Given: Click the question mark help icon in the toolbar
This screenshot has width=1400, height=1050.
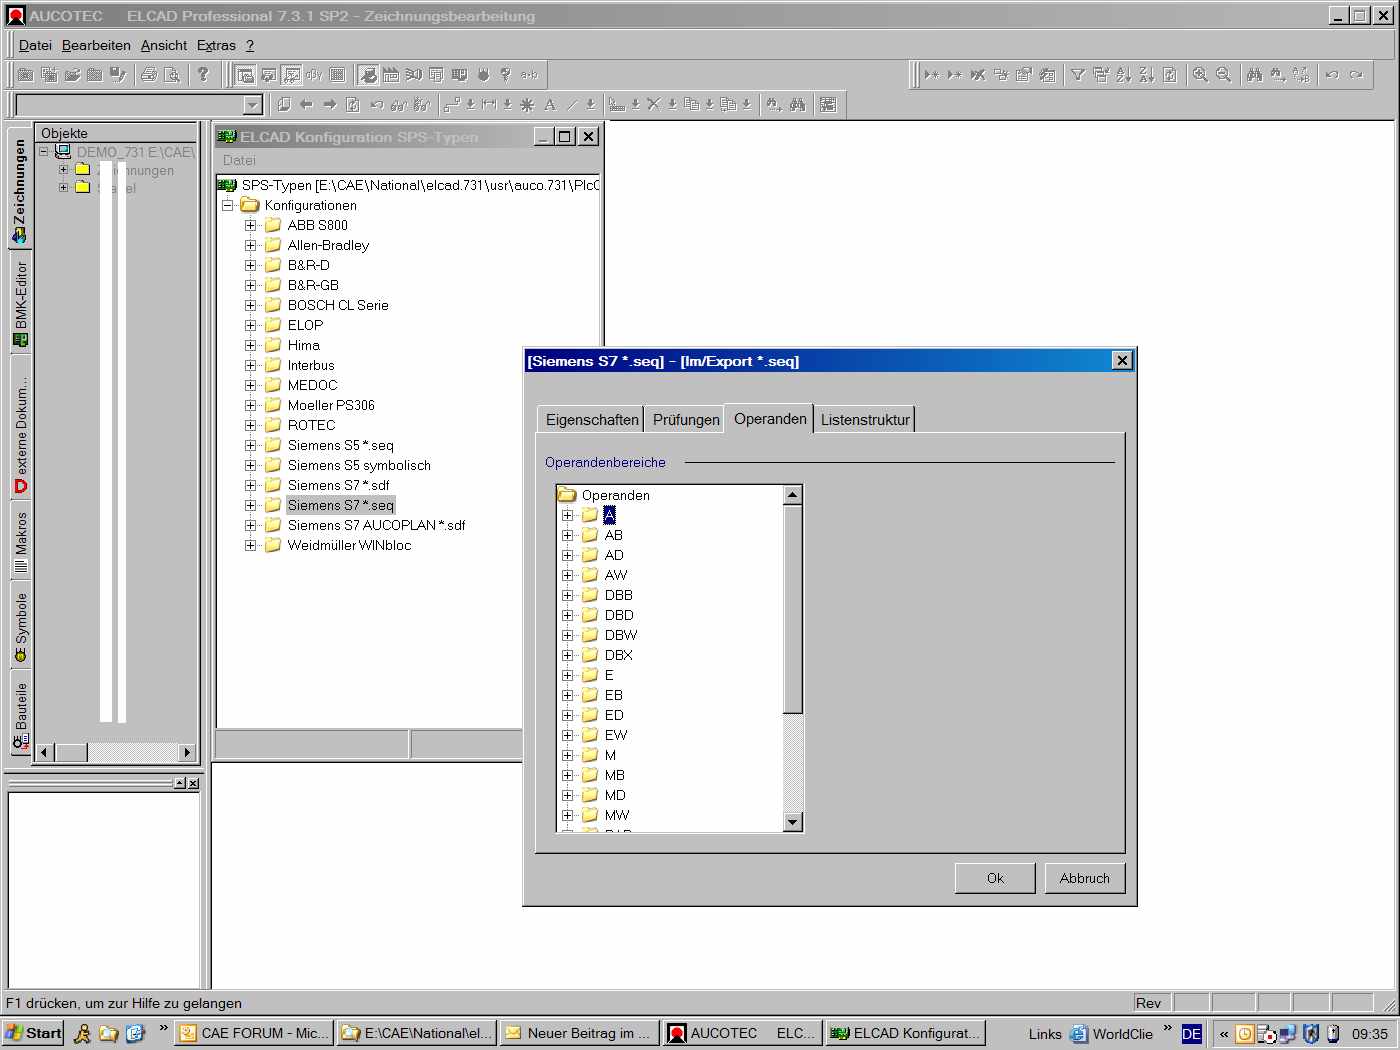Looking at the screenshot, I should pyautogui.click(x=203, y=74).
